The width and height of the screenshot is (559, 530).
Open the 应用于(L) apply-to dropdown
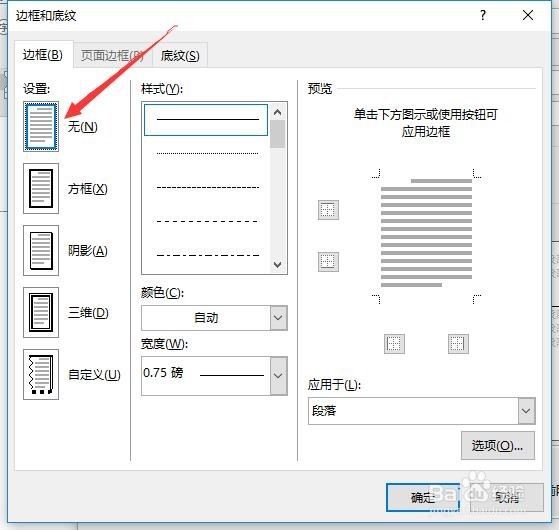(526, 411)
